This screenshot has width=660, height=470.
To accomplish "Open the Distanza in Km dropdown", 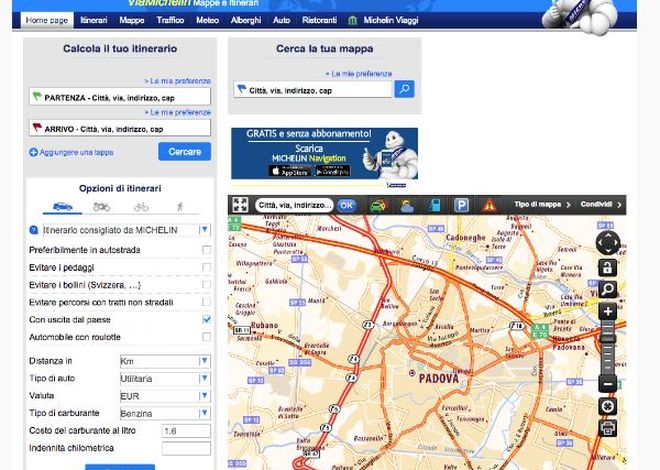I will (x=165, y=361).
